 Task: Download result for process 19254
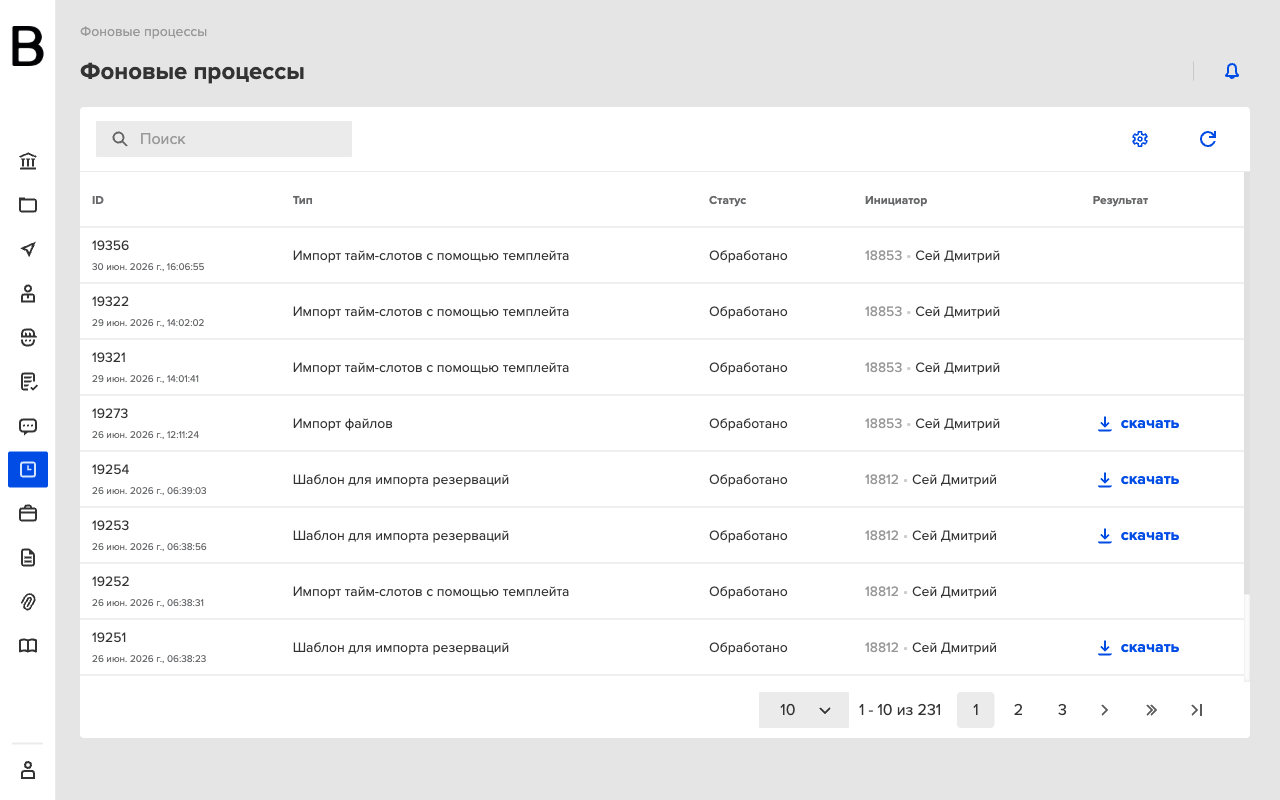(x=1138, y=479)
